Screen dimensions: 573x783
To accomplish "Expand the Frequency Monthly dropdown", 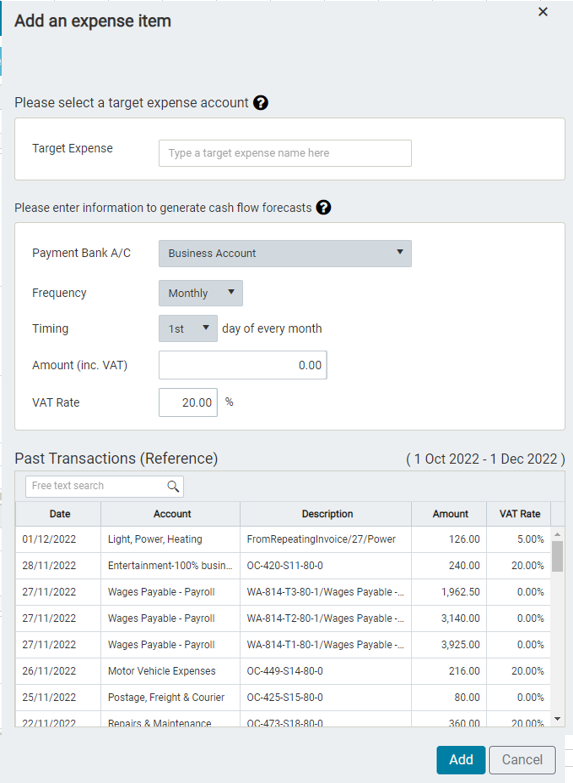I will [x=201, y=293].
